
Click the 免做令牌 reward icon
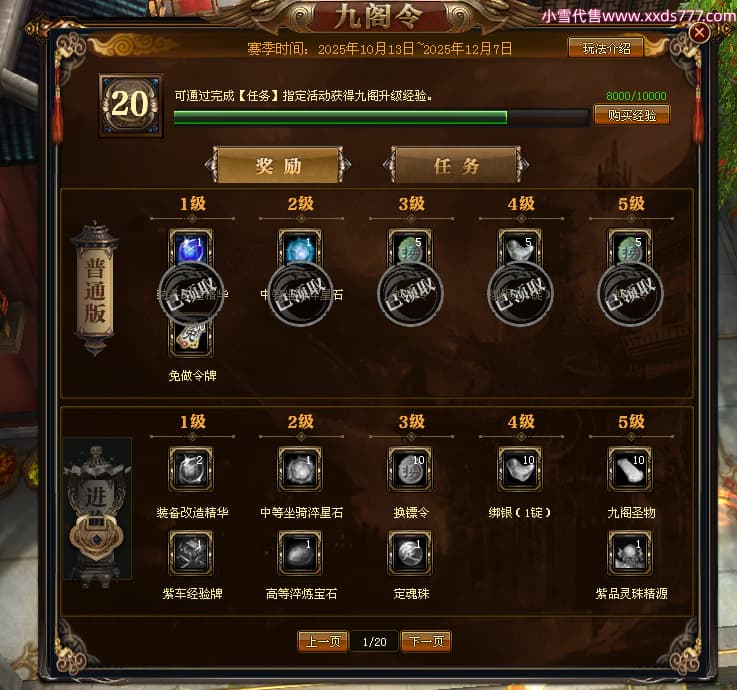click(191, 339)
